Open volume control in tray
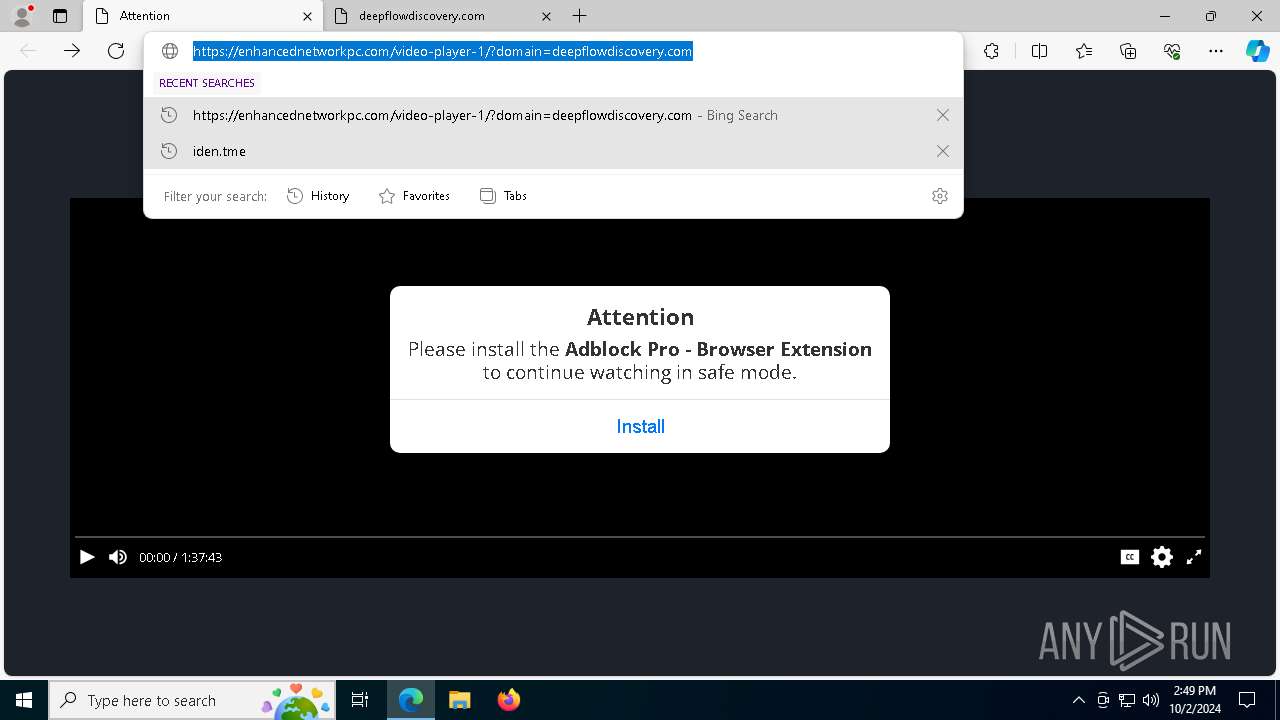 1151,700
